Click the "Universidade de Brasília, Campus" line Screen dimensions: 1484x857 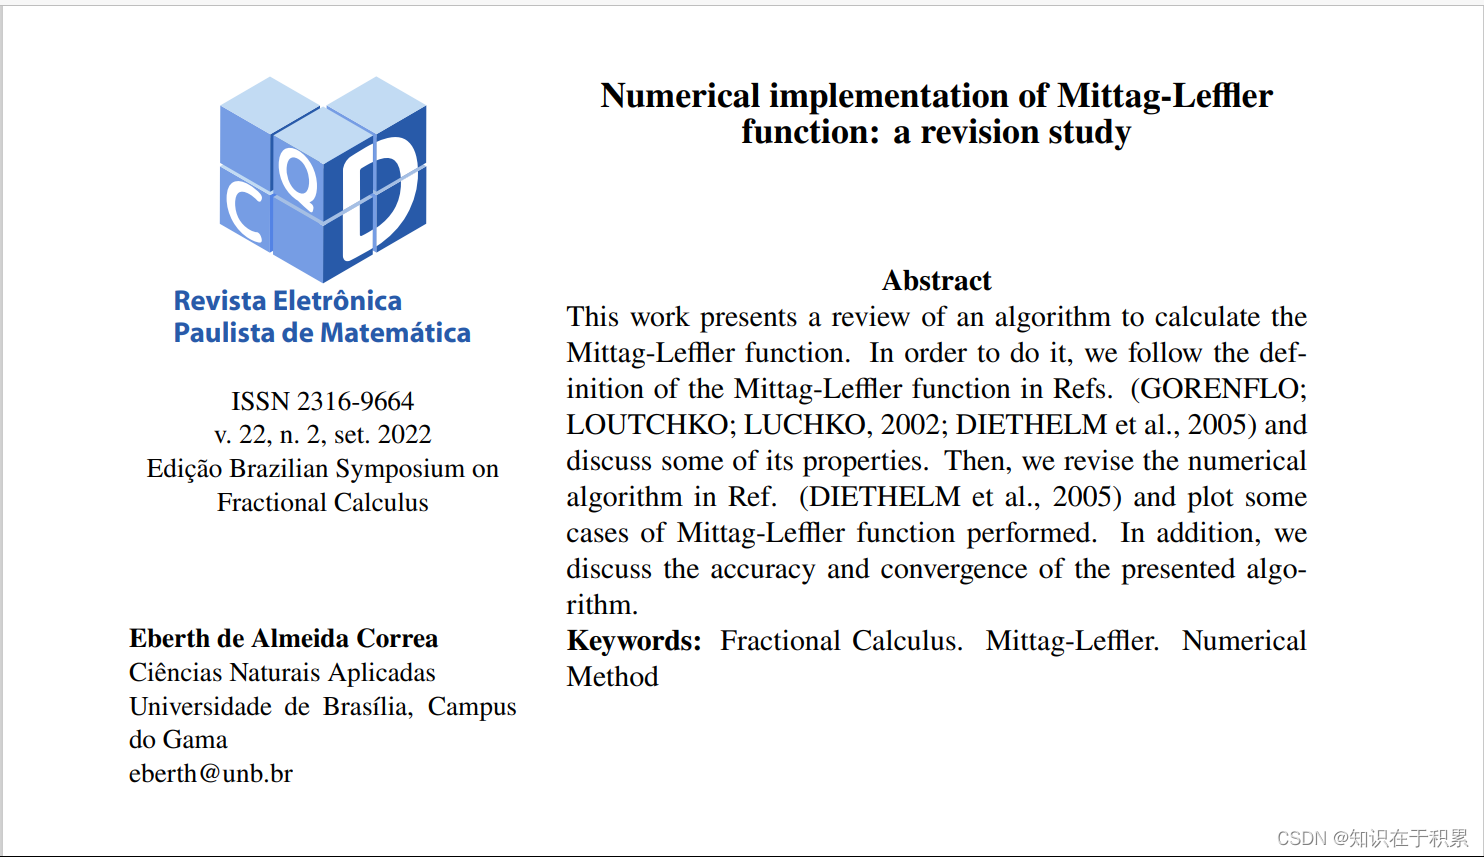pyautogui.click(x=323, y=706)
